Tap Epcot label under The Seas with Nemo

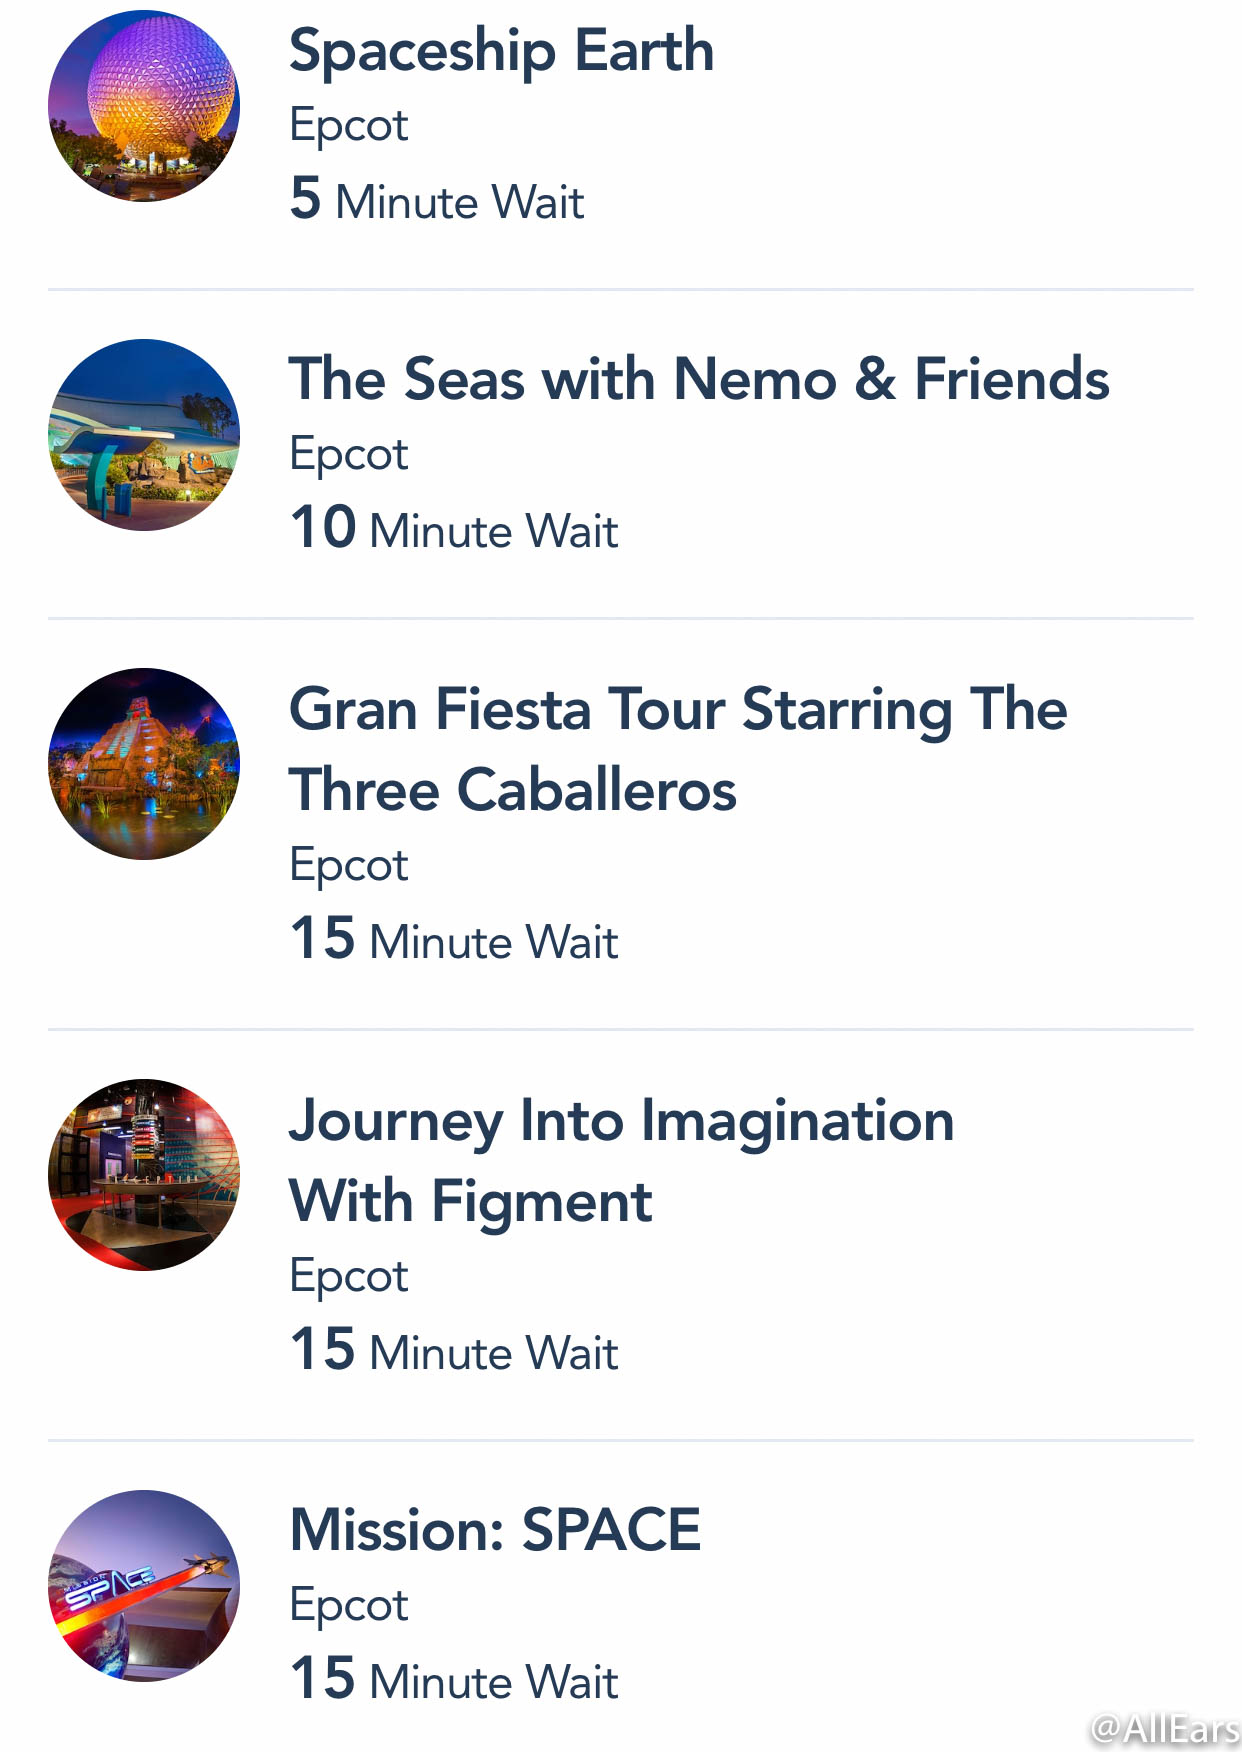coord(349,456)
